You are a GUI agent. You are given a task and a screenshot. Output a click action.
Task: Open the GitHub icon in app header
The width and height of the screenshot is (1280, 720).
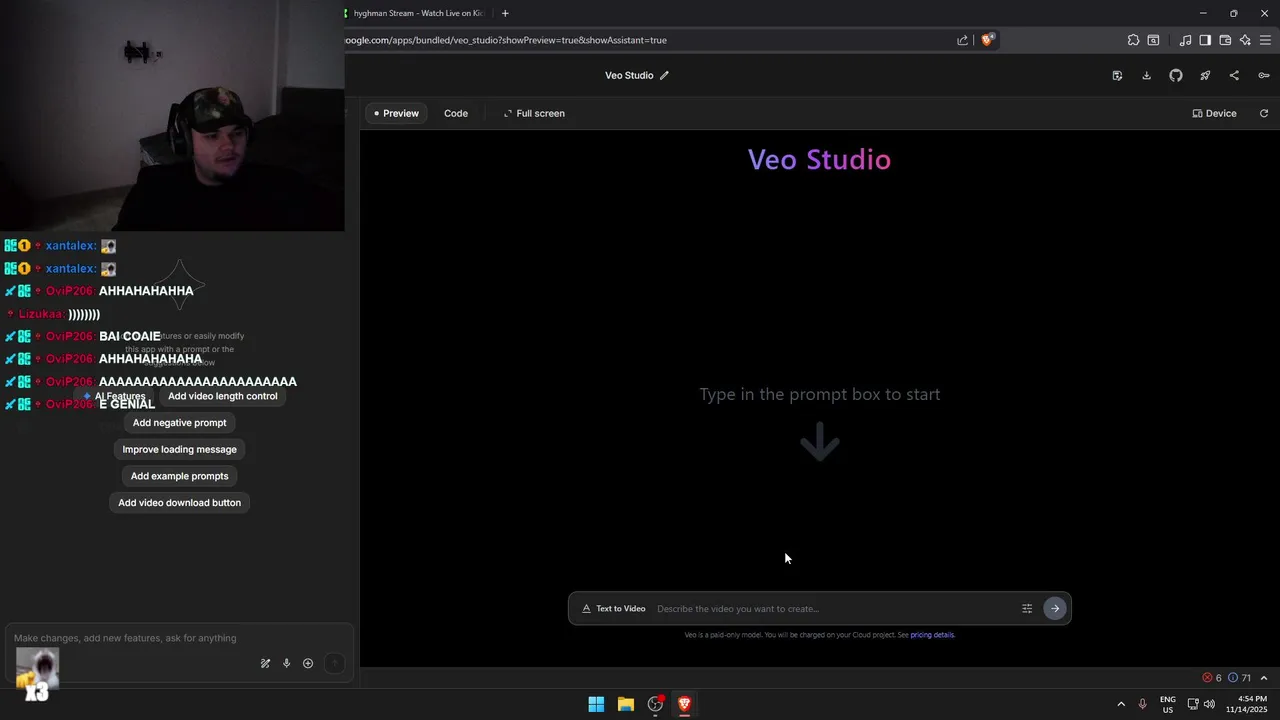click(1176, 75)
